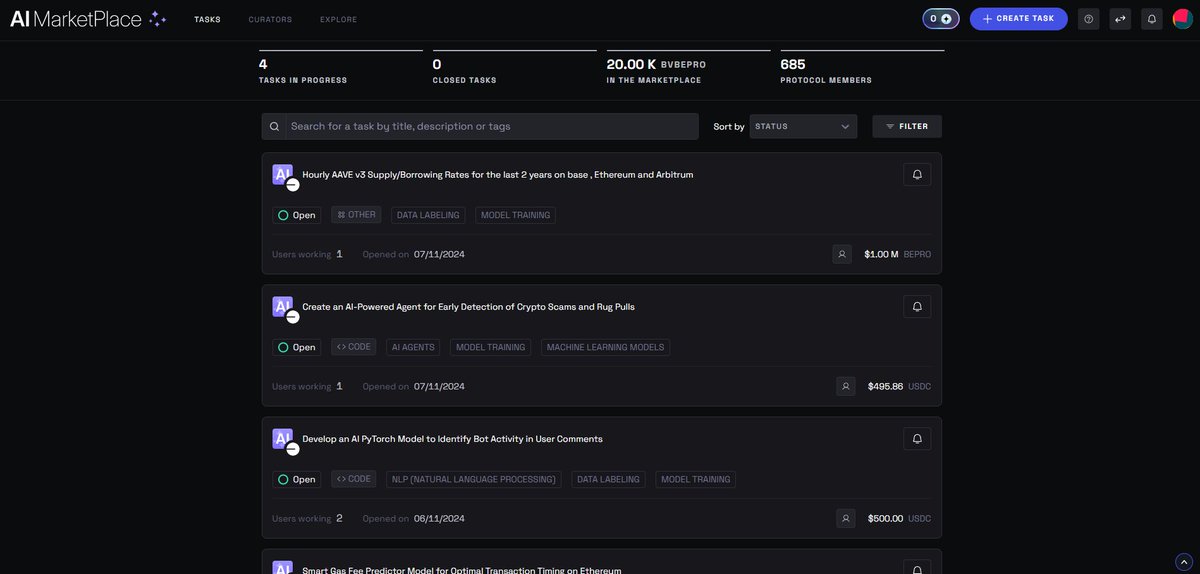Subscribe bell for PyTorch Bot Activity task
Viewport: 1200px width, 574px height.
pyautogui.click(x=917, y=438)
